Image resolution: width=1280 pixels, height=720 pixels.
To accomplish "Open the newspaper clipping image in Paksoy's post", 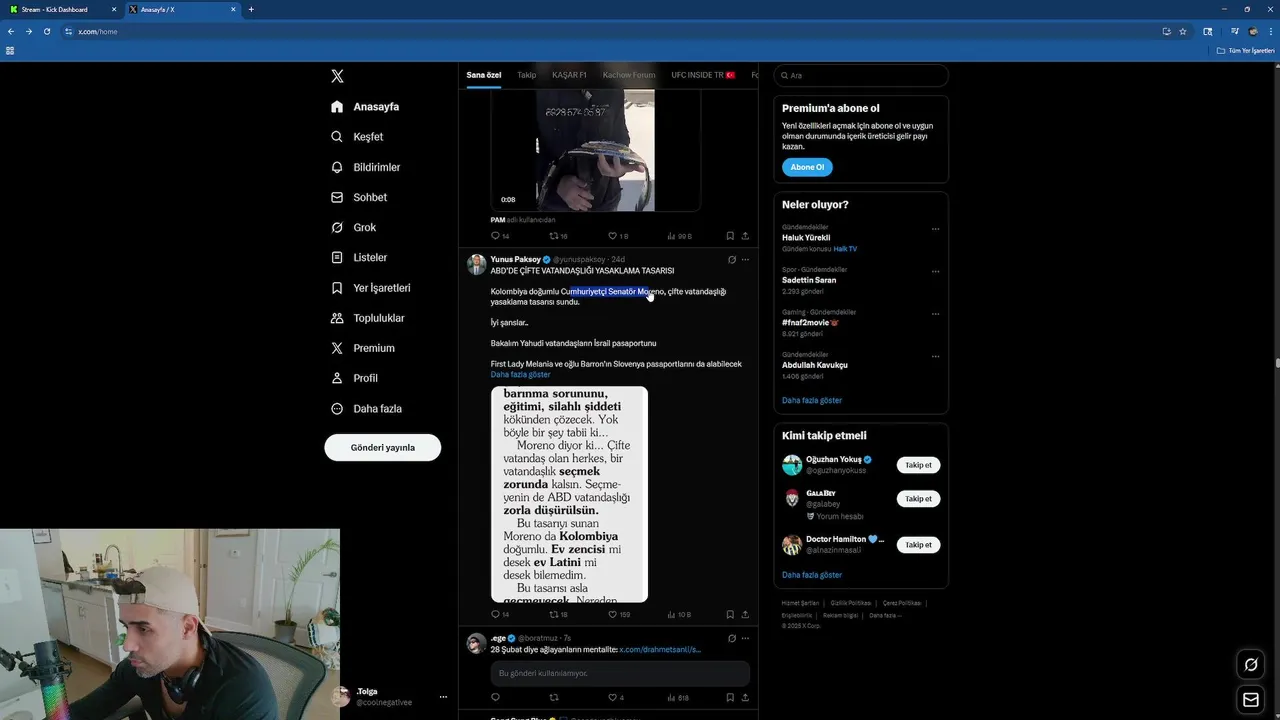I will coord(569,494).
